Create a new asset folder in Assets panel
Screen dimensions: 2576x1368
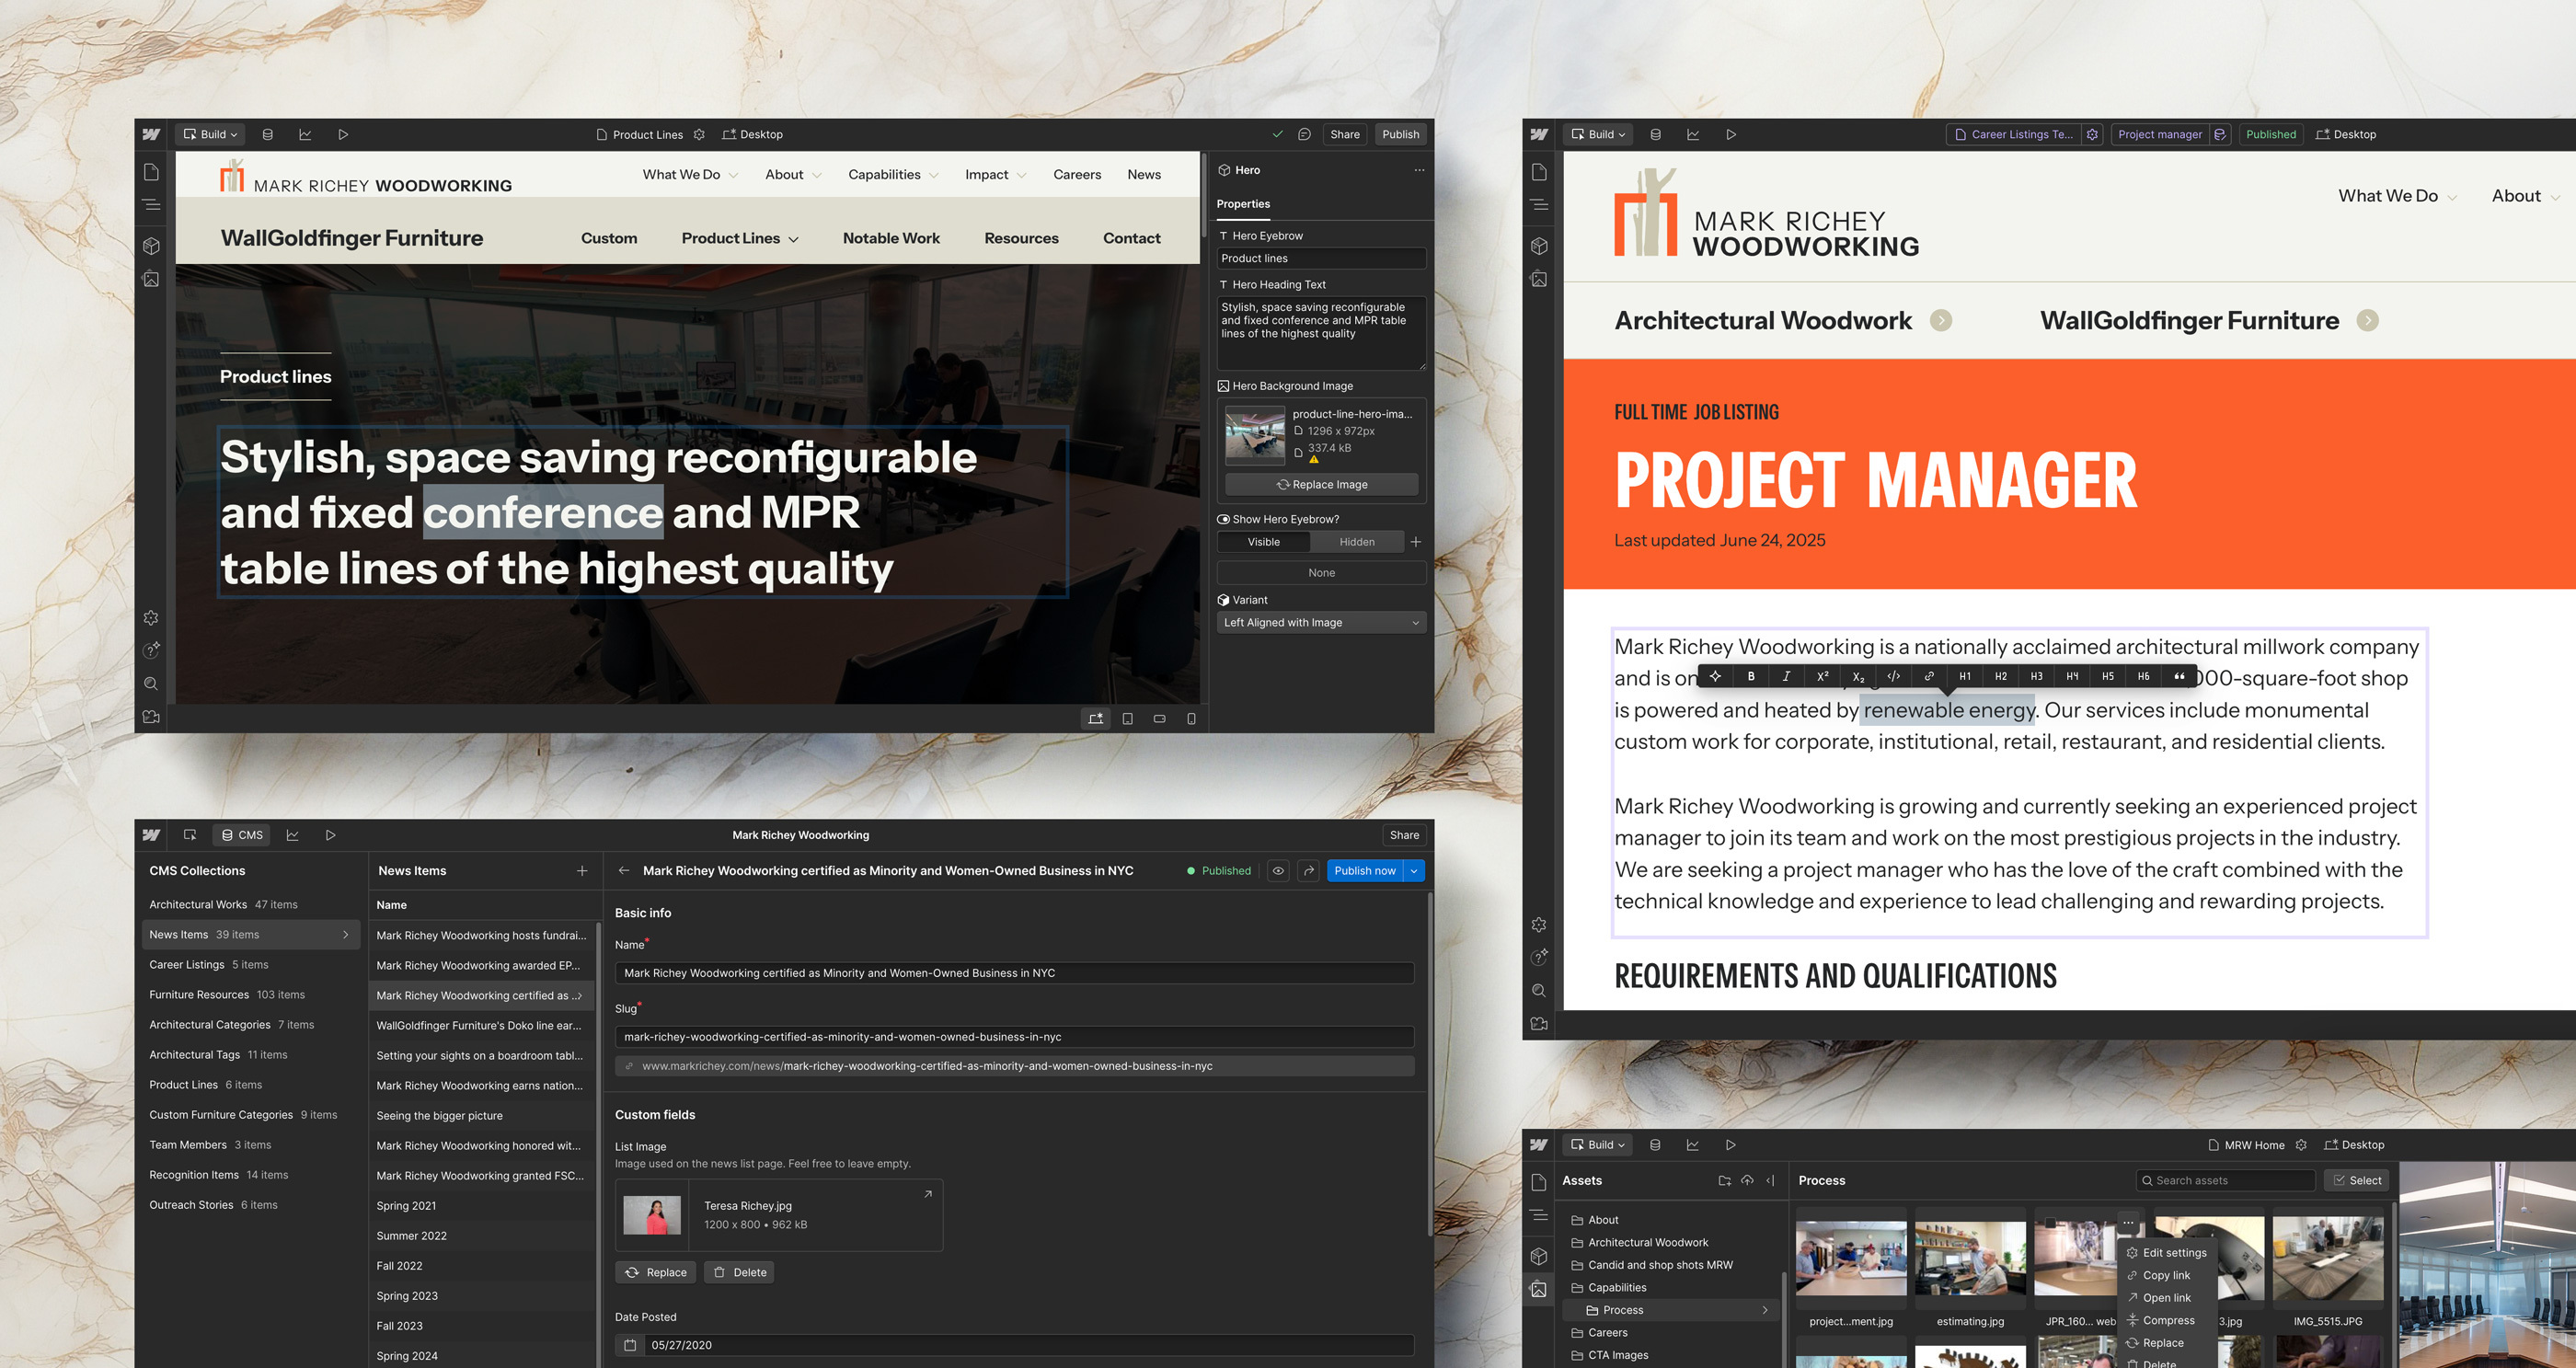point(1725,1181)
